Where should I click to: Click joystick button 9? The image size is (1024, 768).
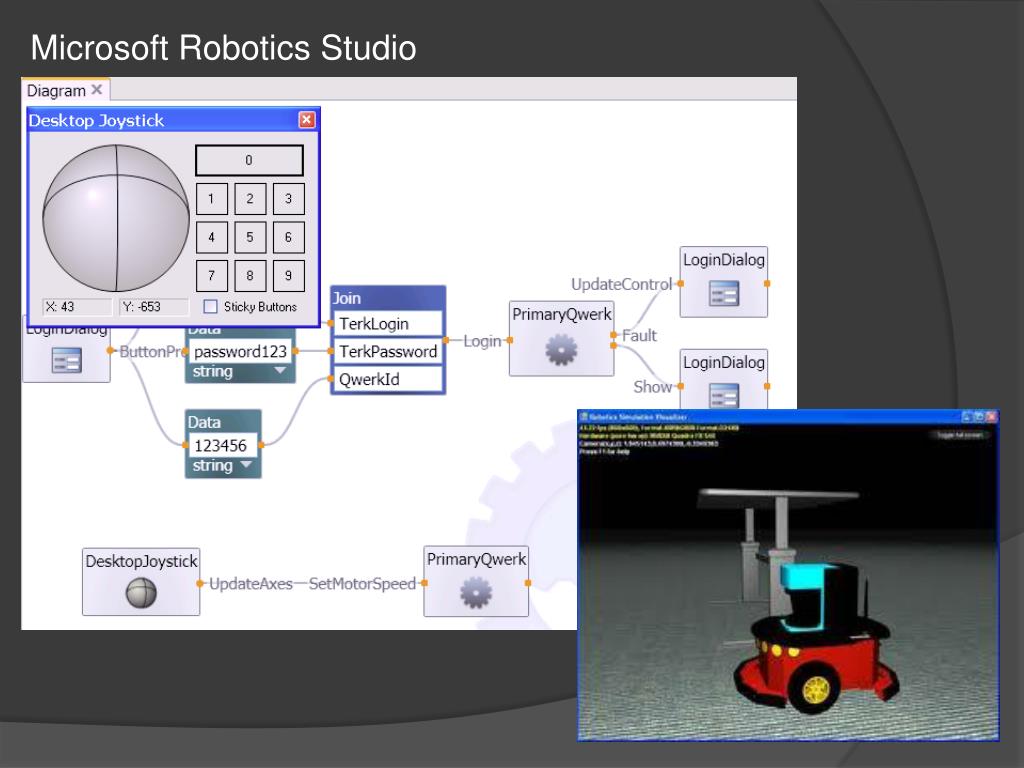289,276
